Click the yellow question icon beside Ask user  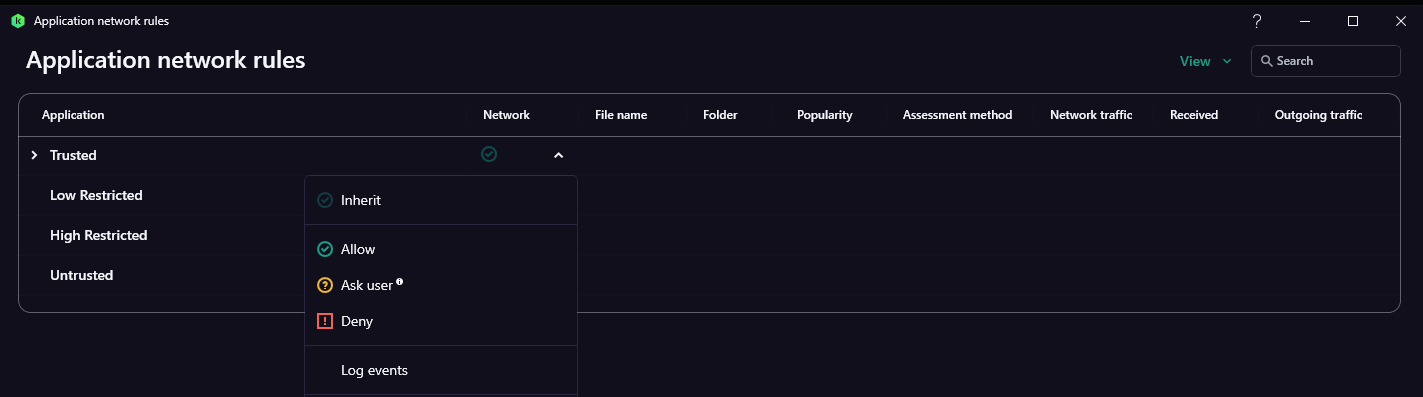[x=324, y=285]
